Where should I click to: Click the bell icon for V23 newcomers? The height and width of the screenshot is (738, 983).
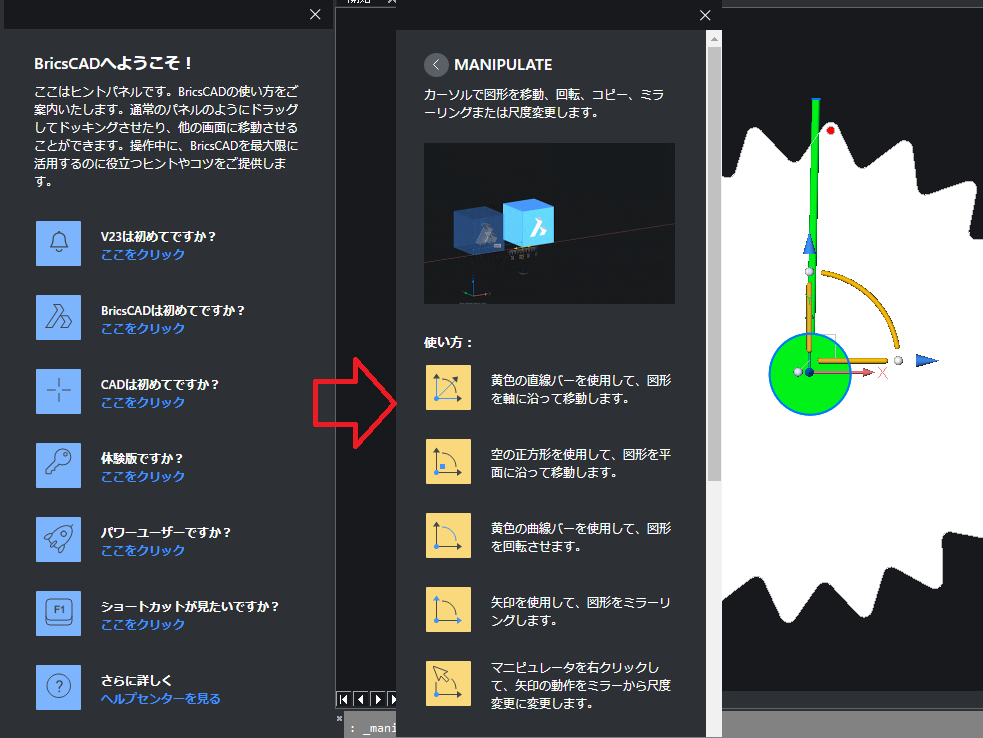58,243
